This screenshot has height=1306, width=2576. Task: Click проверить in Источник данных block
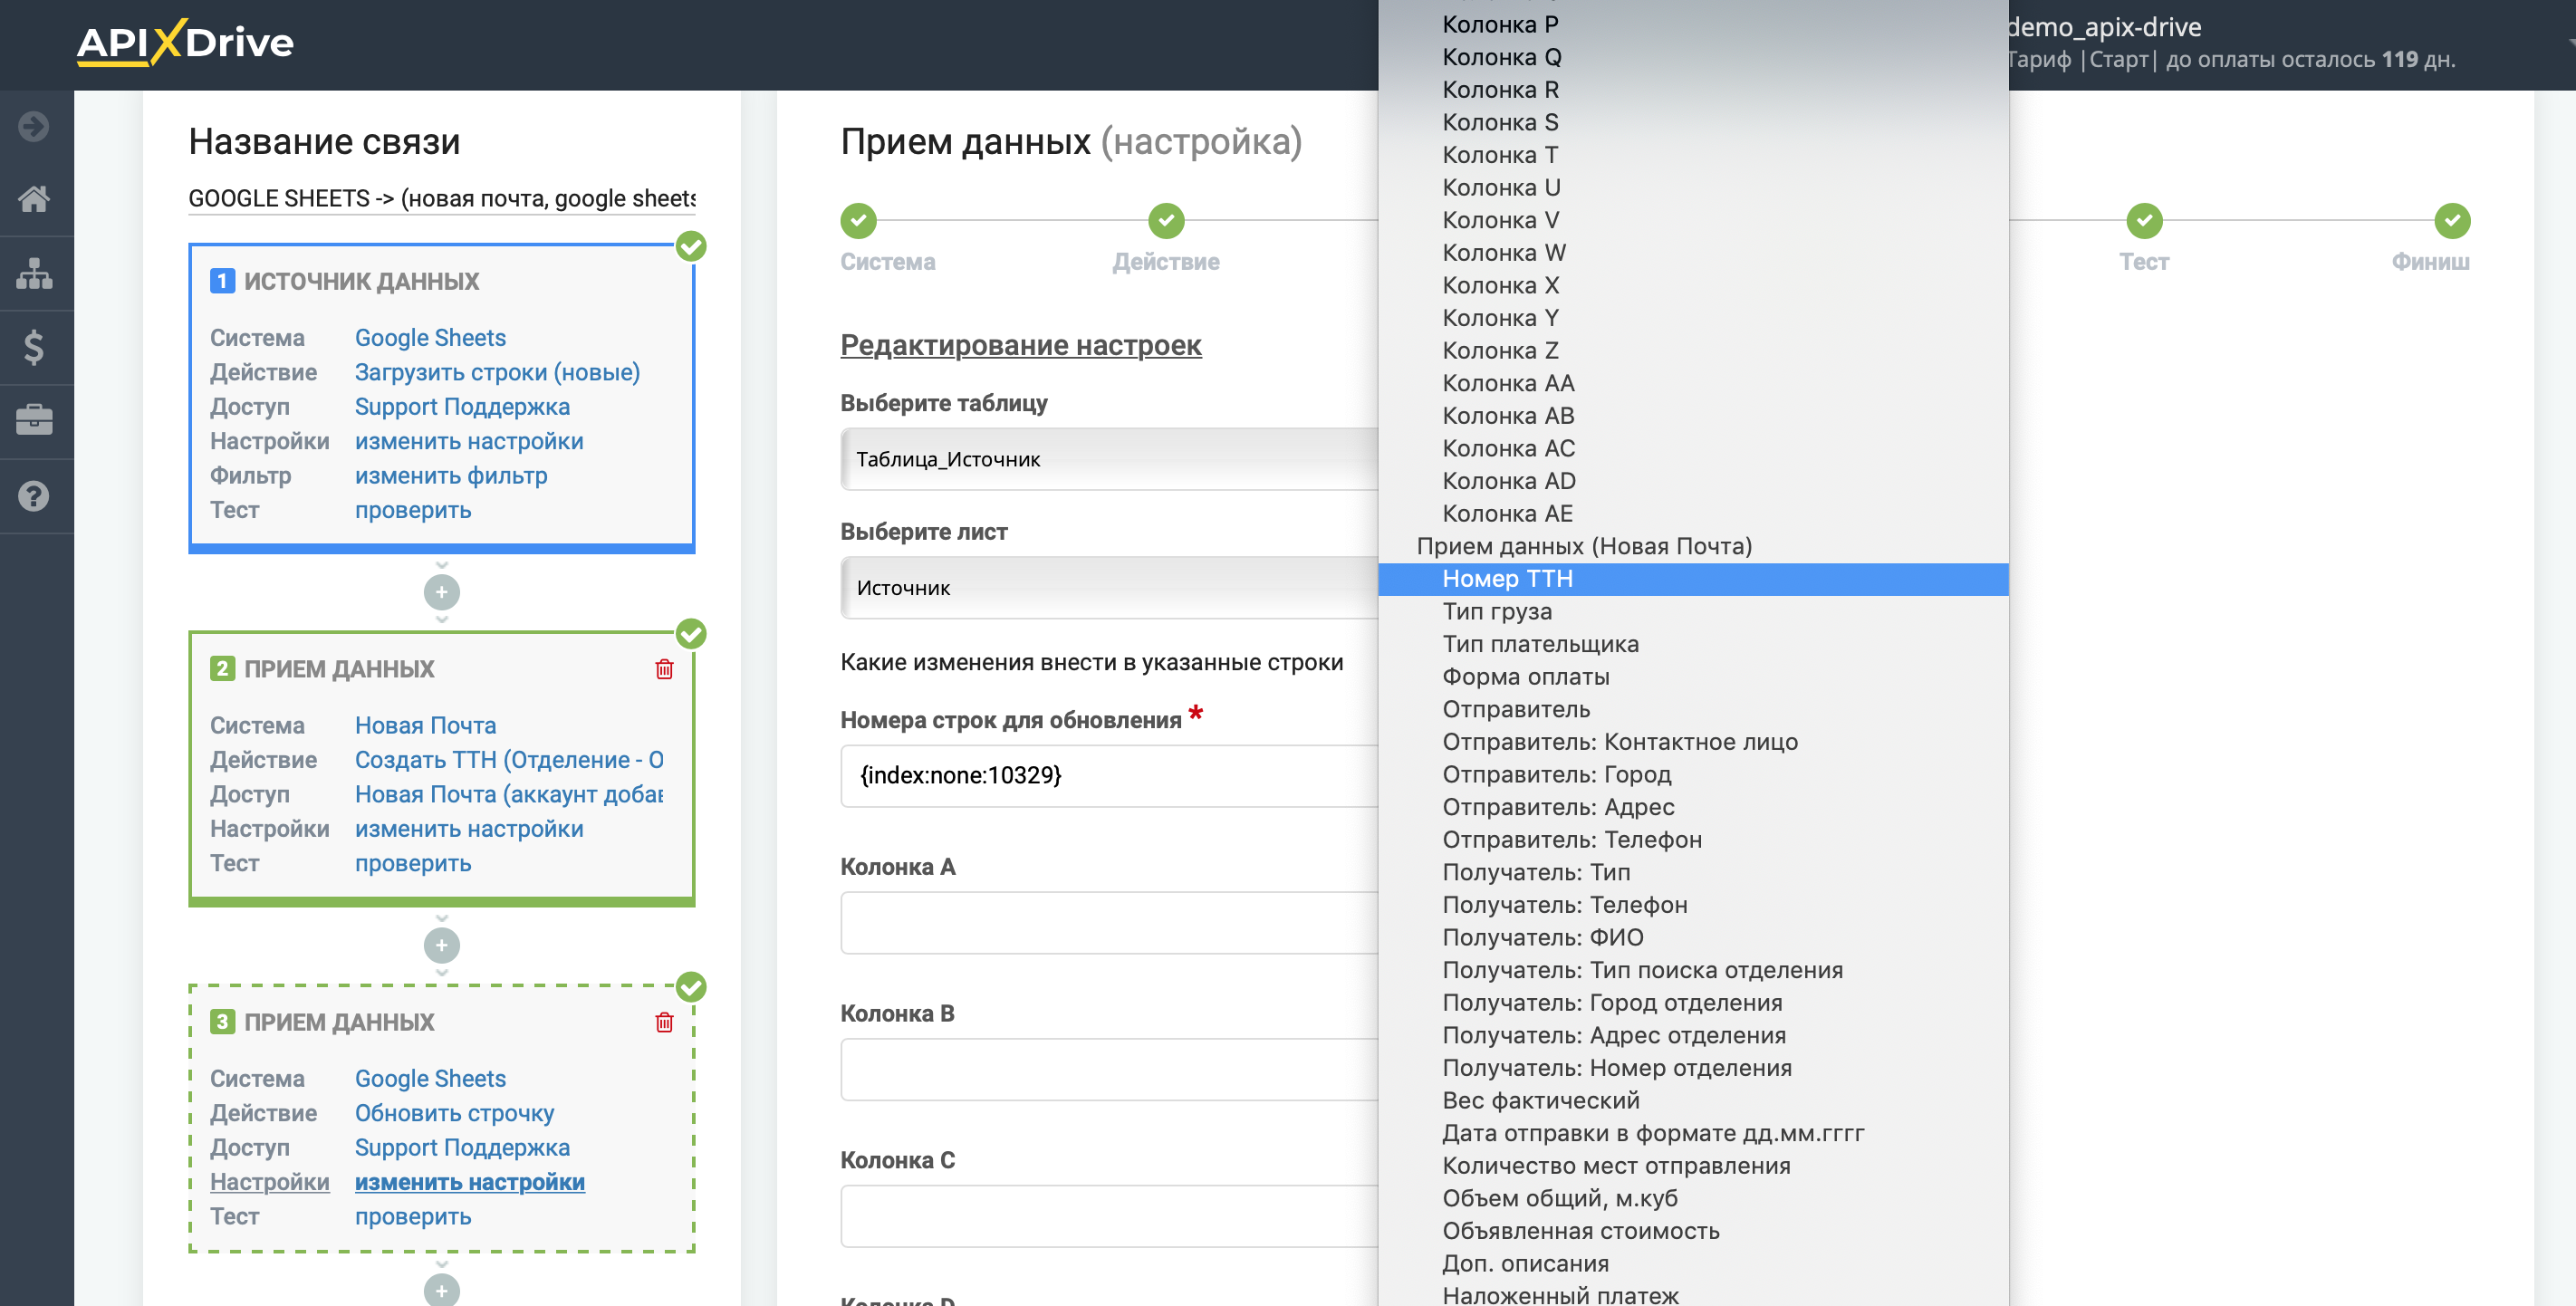click(413, 510)
